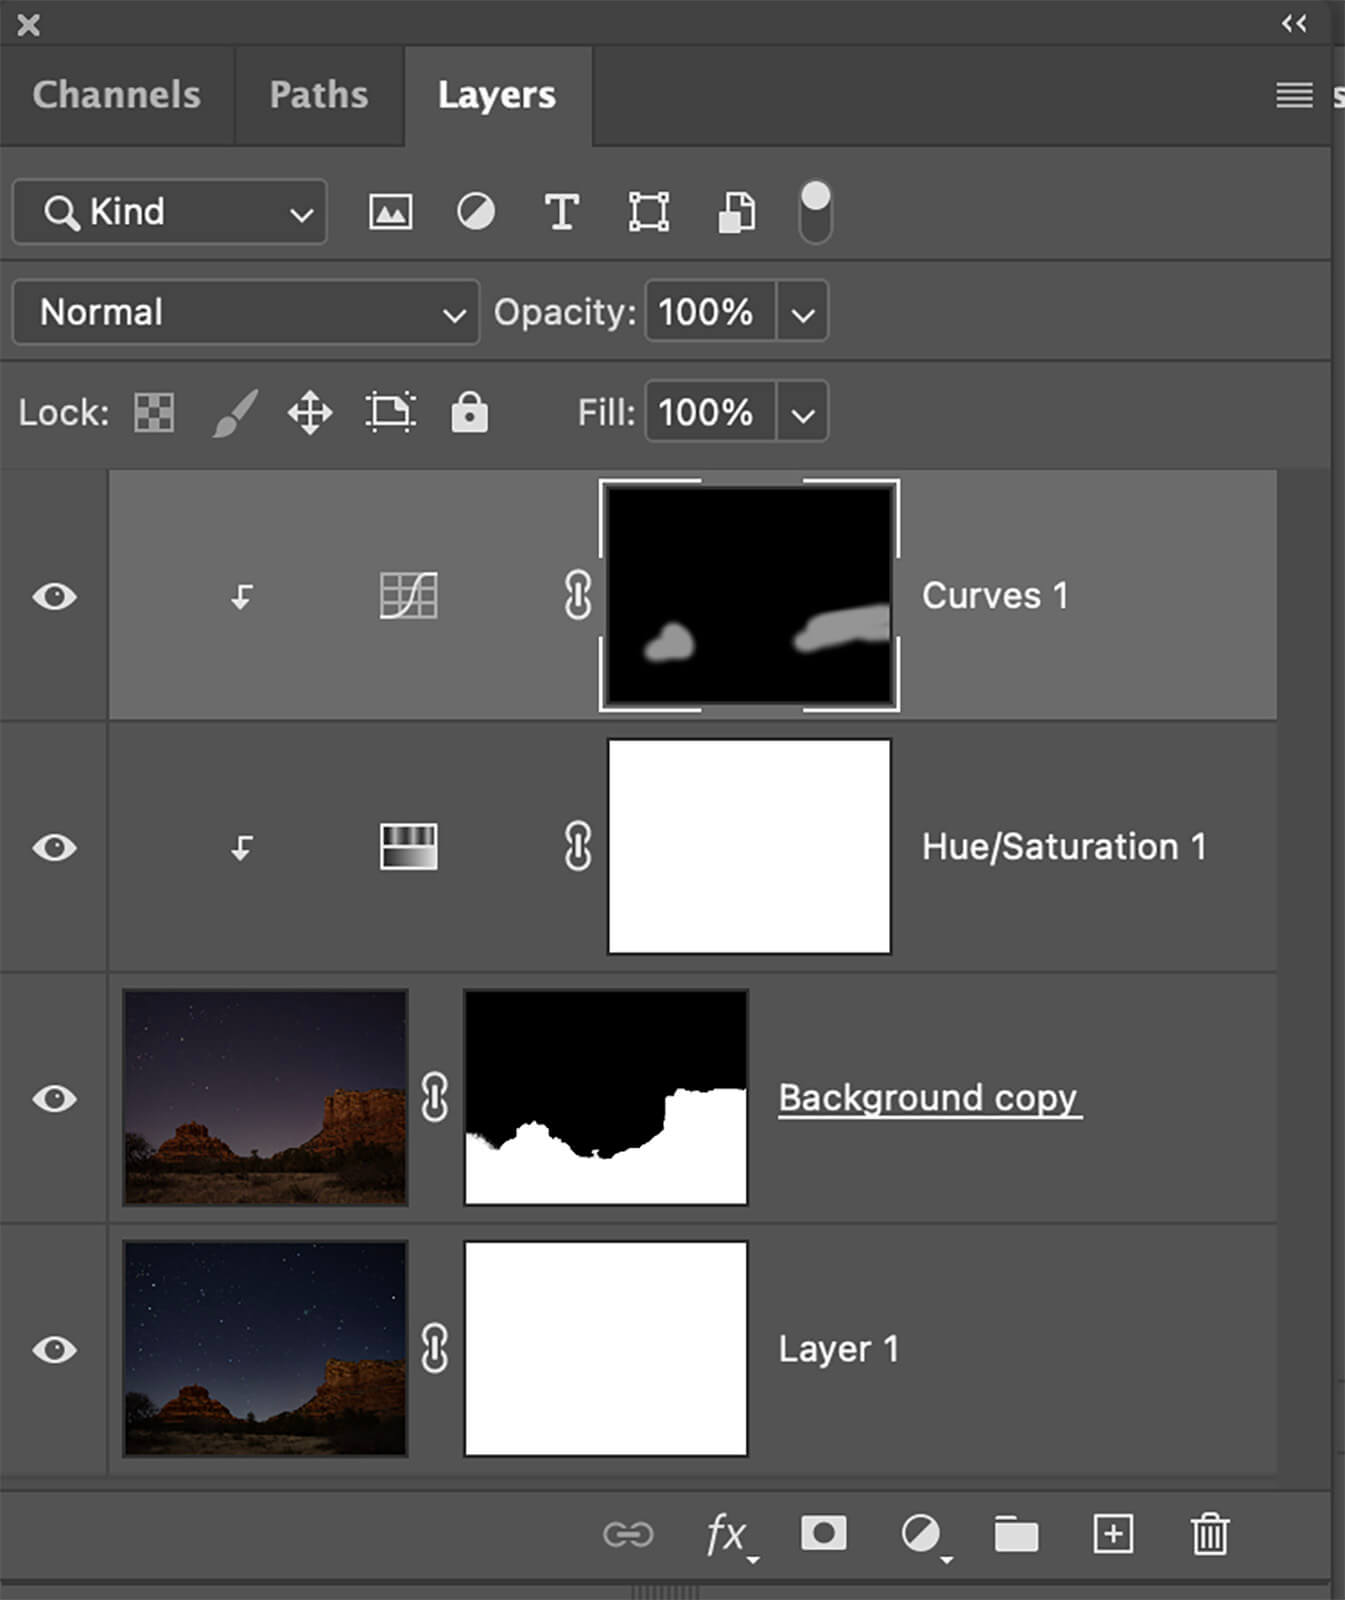Expand the Opacity slider dropdown arrow

pos(802,313)
